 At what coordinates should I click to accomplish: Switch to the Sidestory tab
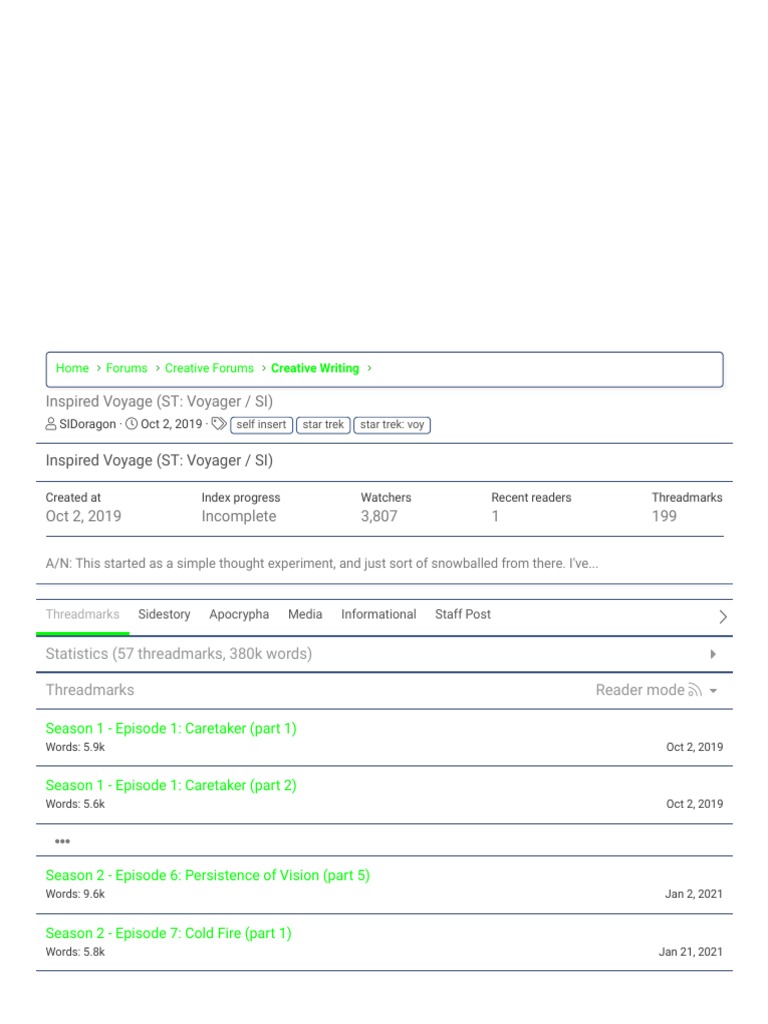tap(164, 615)
